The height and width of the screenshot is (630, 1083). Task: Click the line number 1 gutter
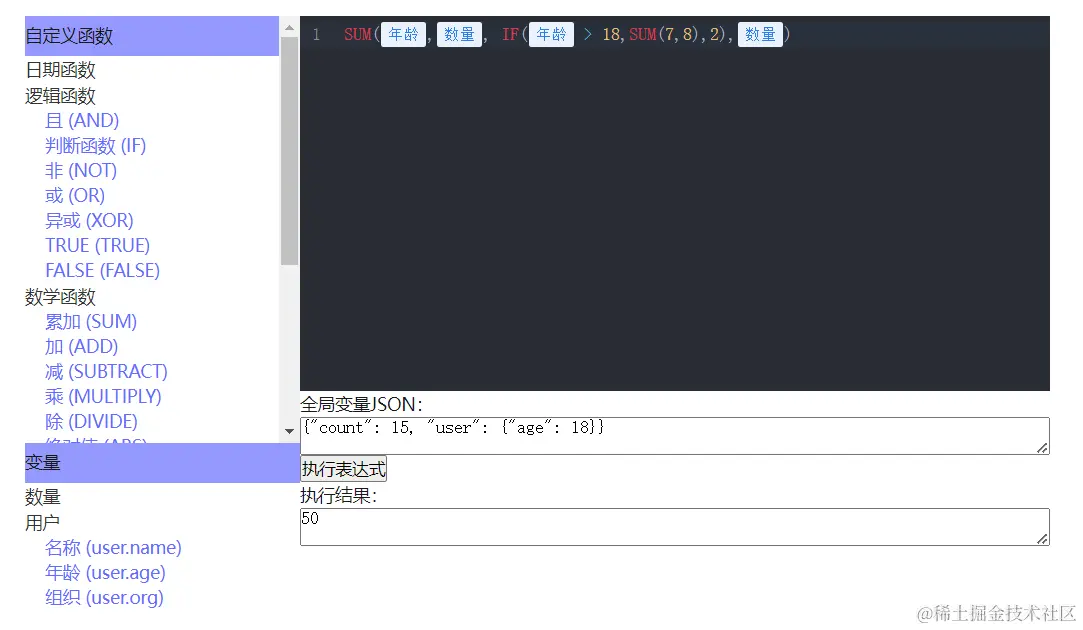(x=316, y=35)
